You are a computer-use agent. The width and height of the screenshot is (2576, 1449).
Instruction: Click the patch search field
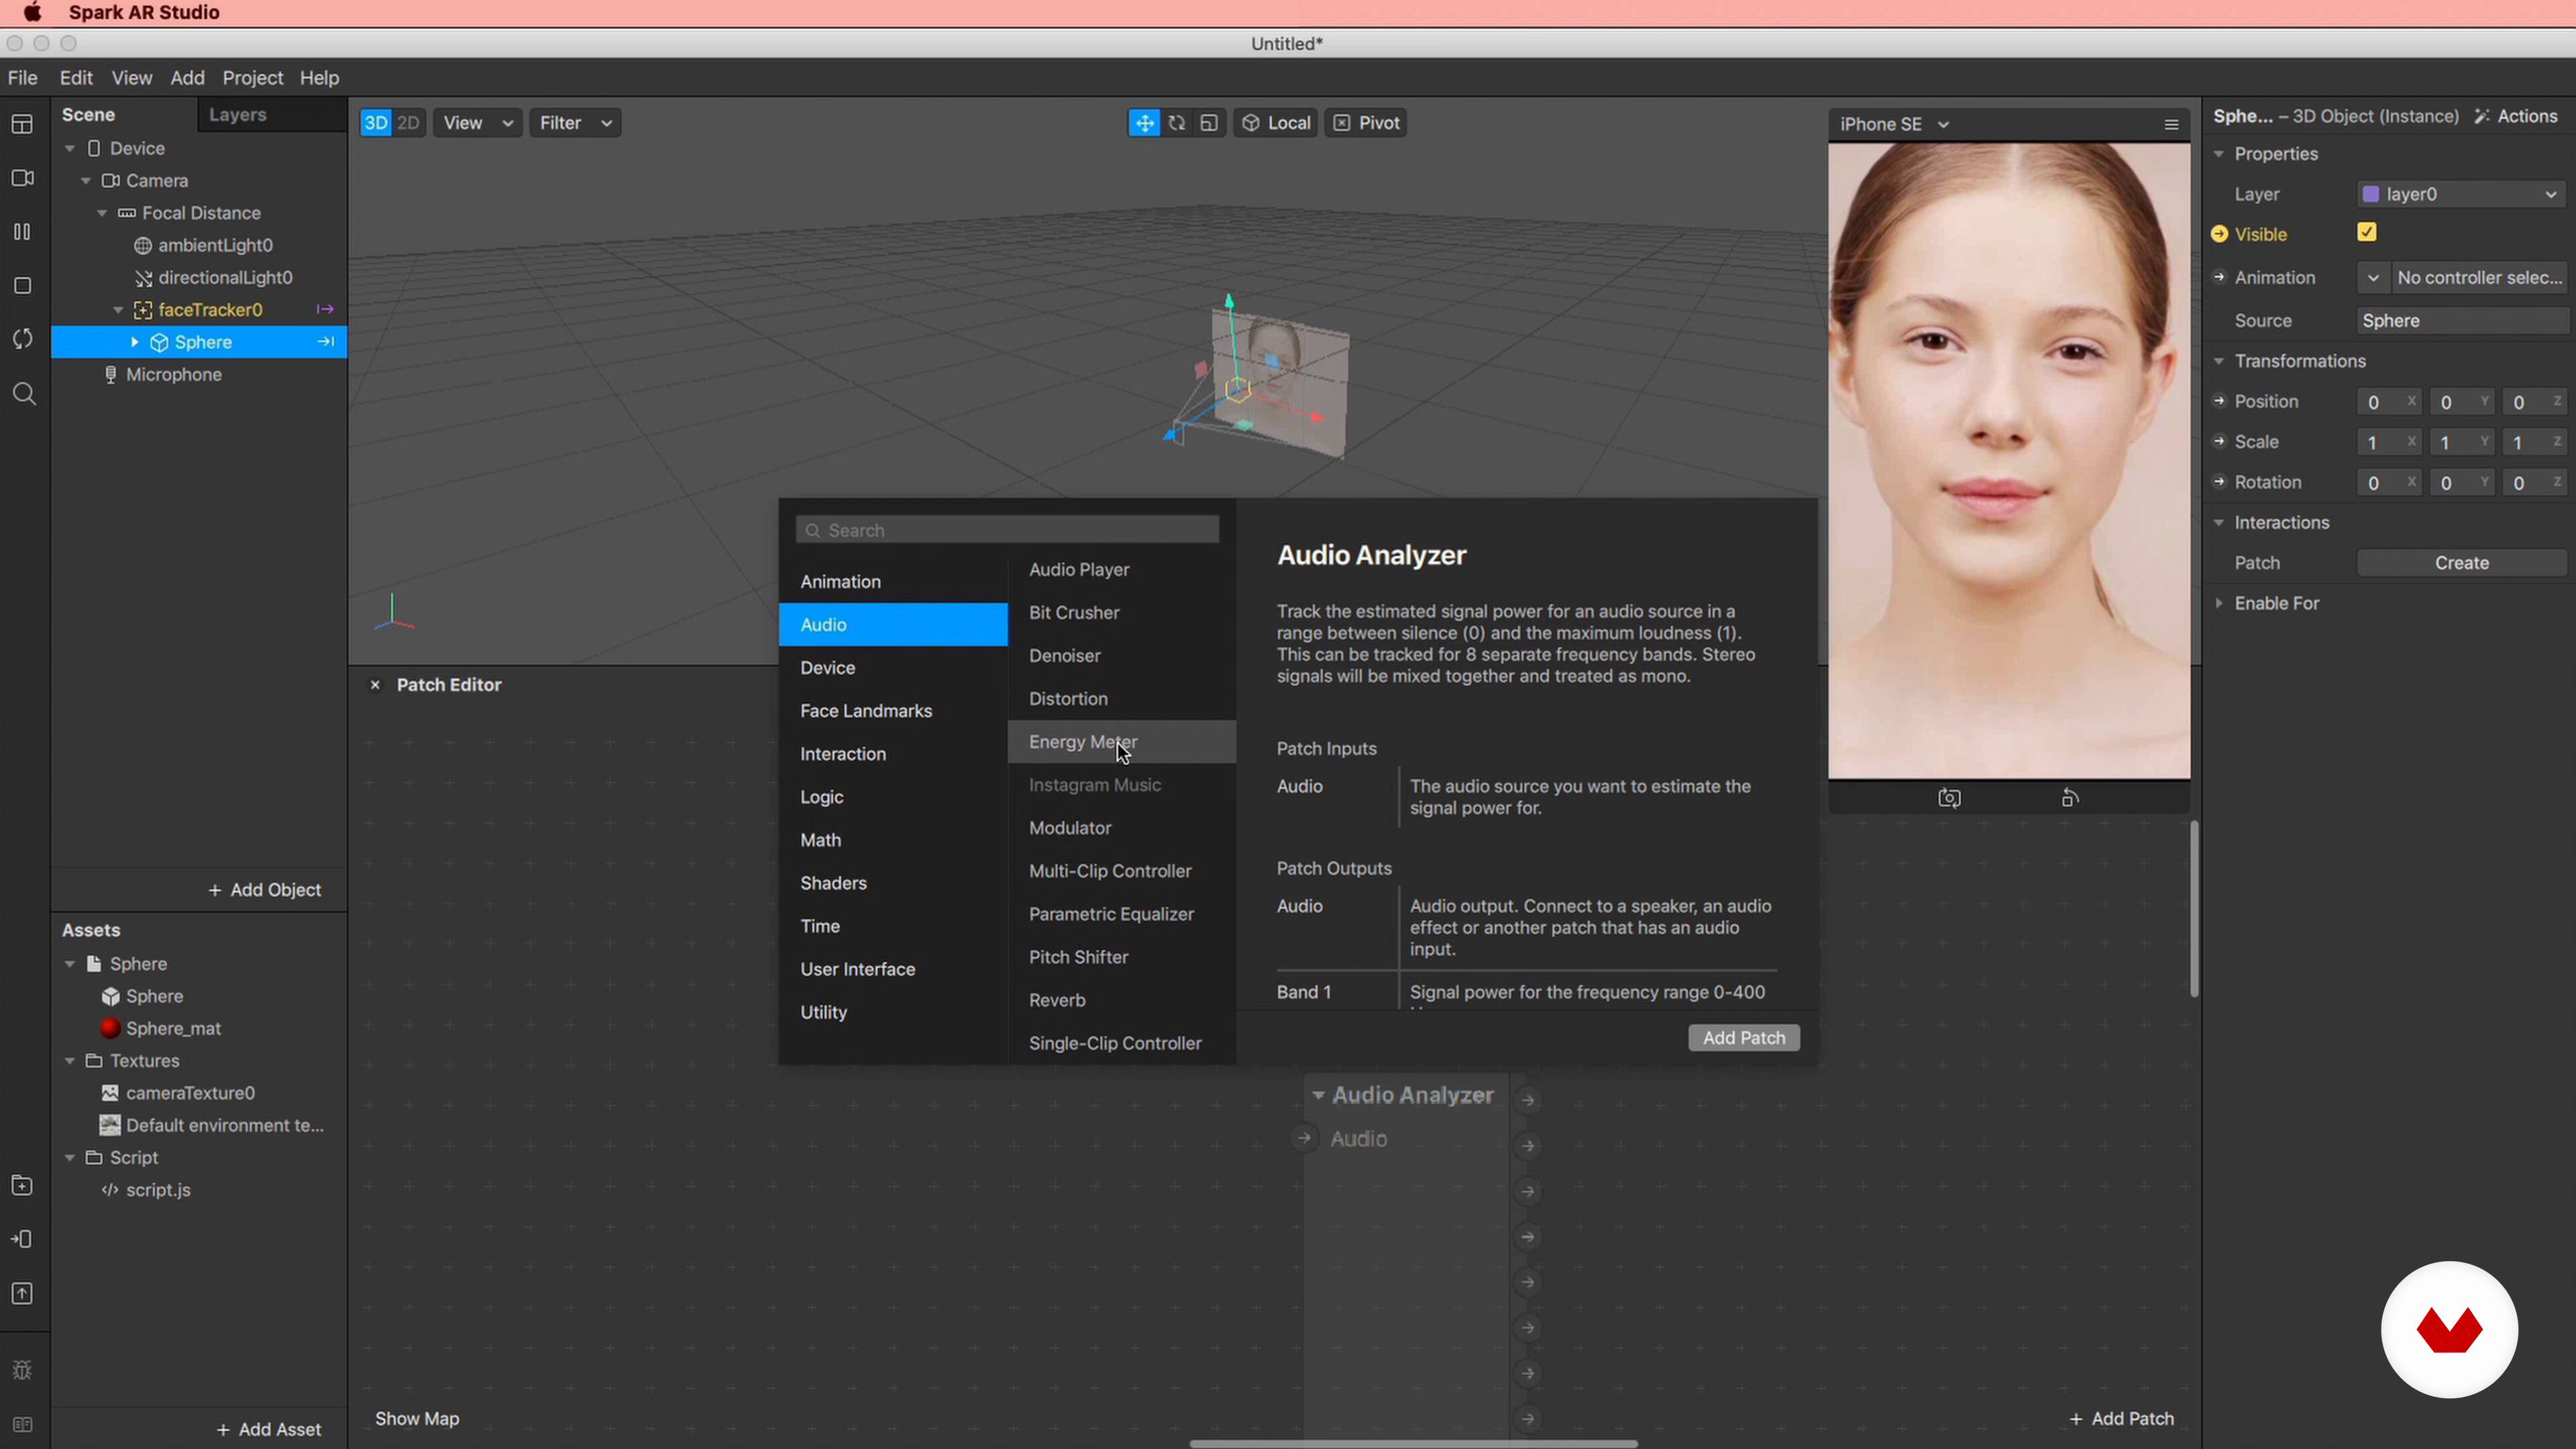pos(1007,530)
